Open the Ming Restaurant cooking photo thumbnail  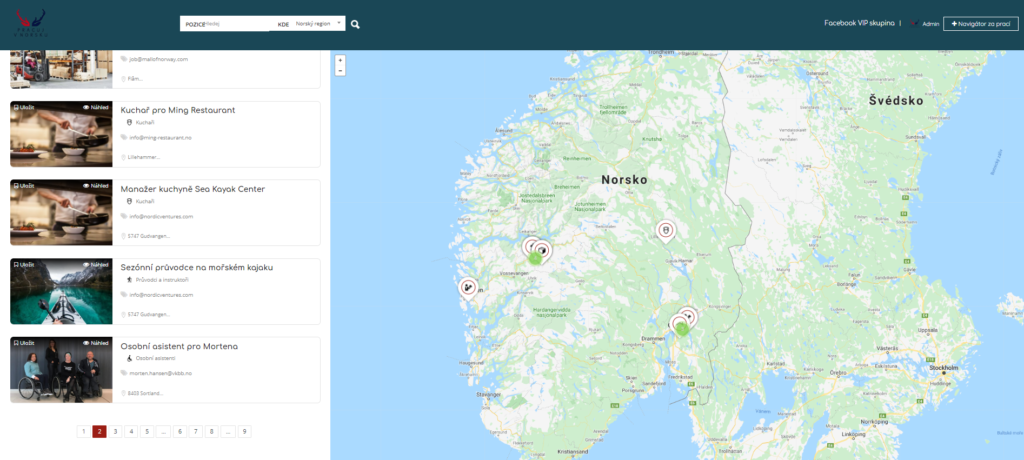click(x=61, y=134)
